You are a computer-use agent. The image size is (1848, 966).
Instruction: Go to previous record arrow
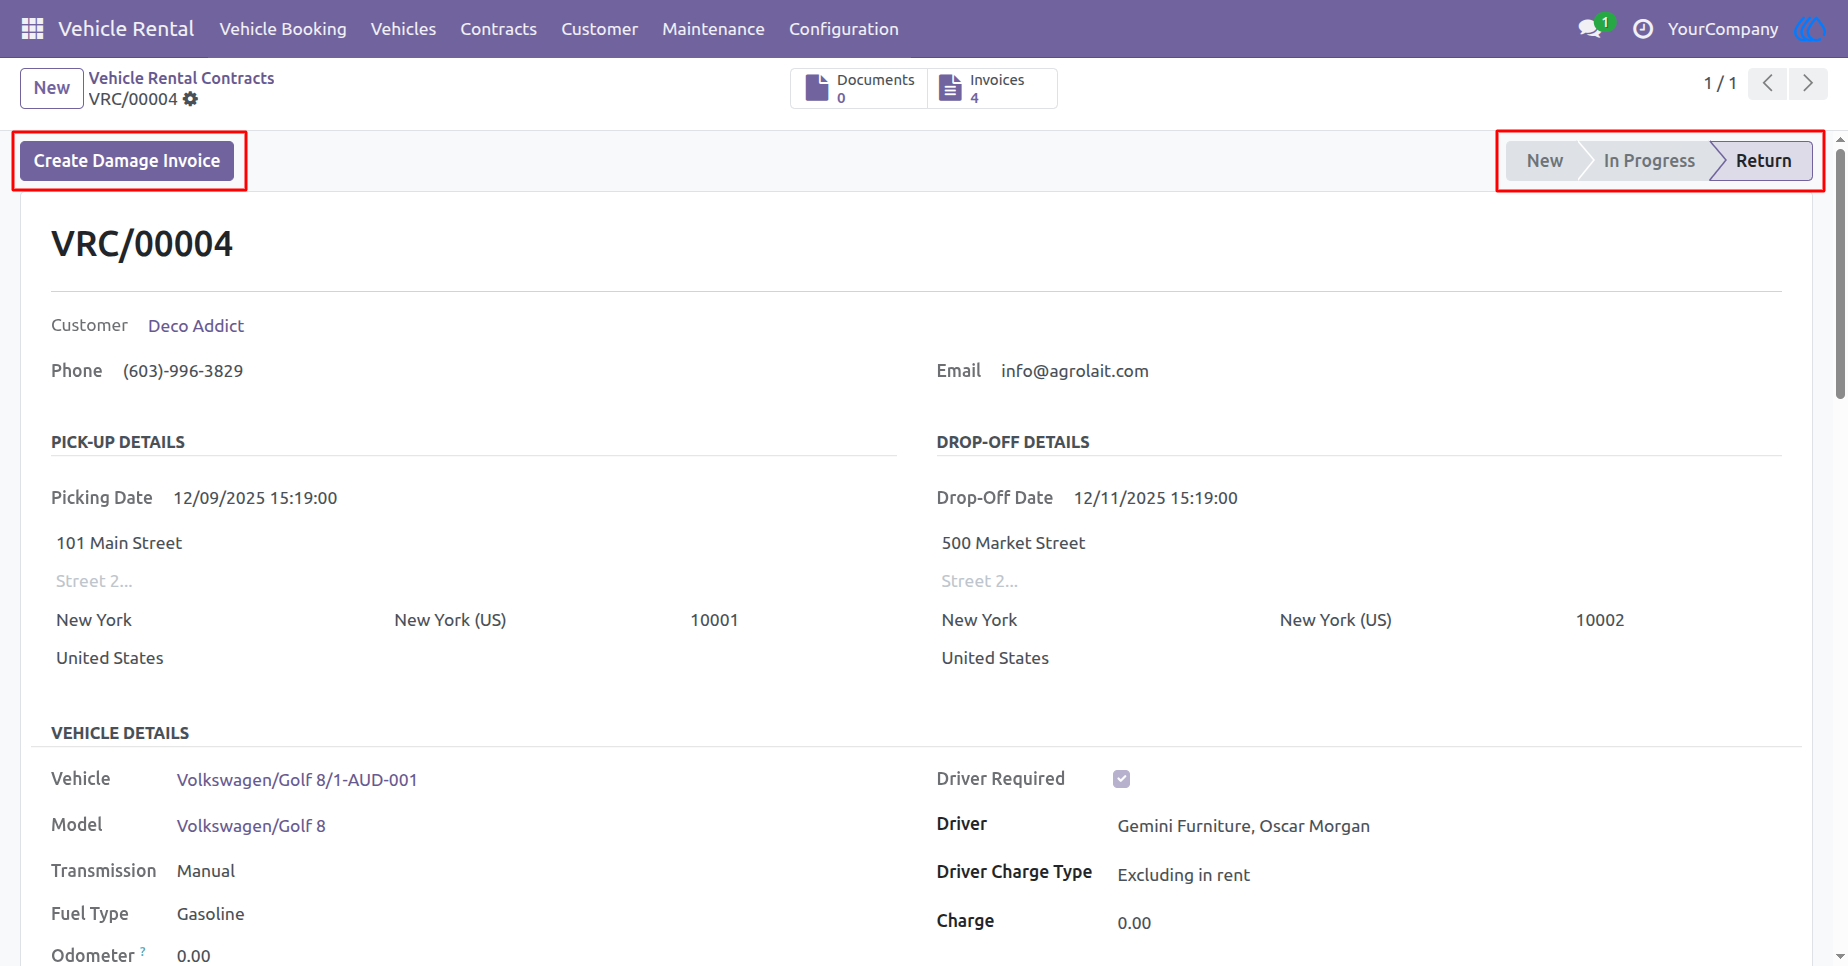tap(1768, 83)
